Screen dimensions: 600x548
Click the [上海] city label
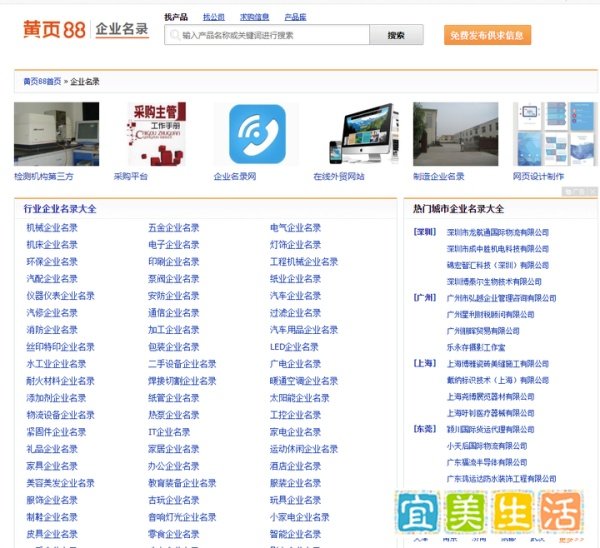425,363
